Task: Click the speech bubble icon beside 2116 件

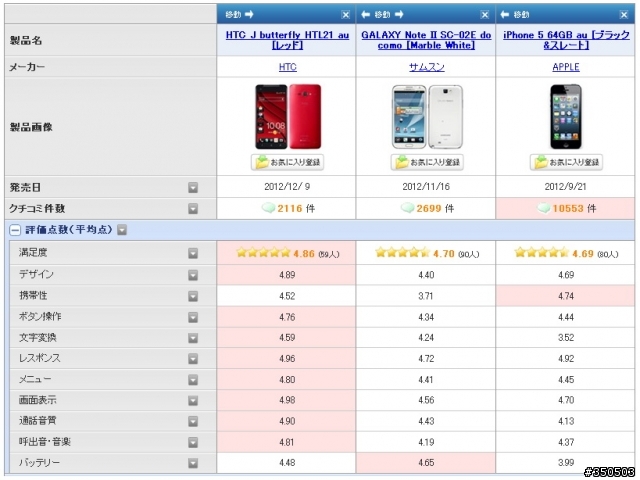Action: click(x=268, y=208)
